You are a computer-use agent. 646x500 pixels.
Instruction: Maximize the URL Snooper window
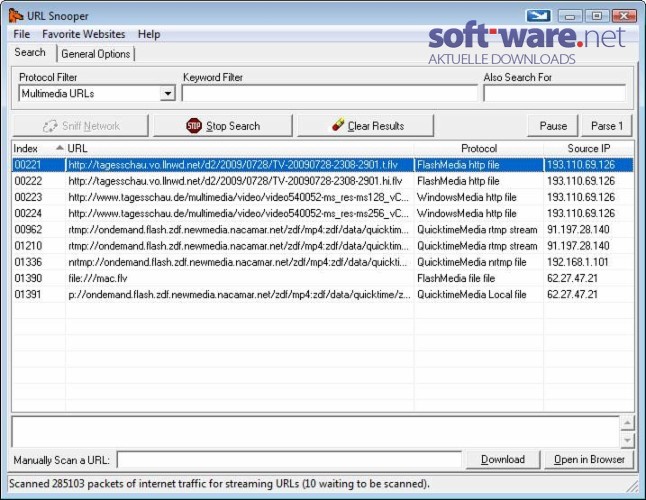click(x=597, y=16)
